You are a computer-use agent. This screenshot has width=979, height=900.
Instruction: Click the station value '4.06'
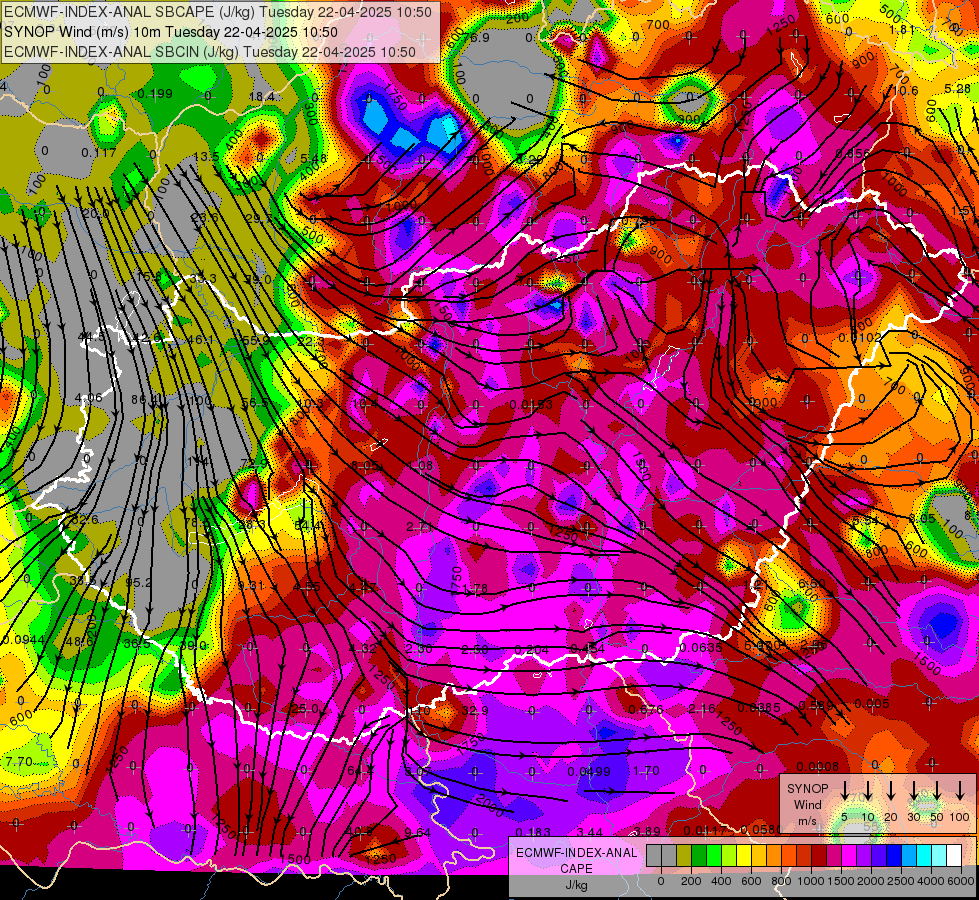point(88,398)
